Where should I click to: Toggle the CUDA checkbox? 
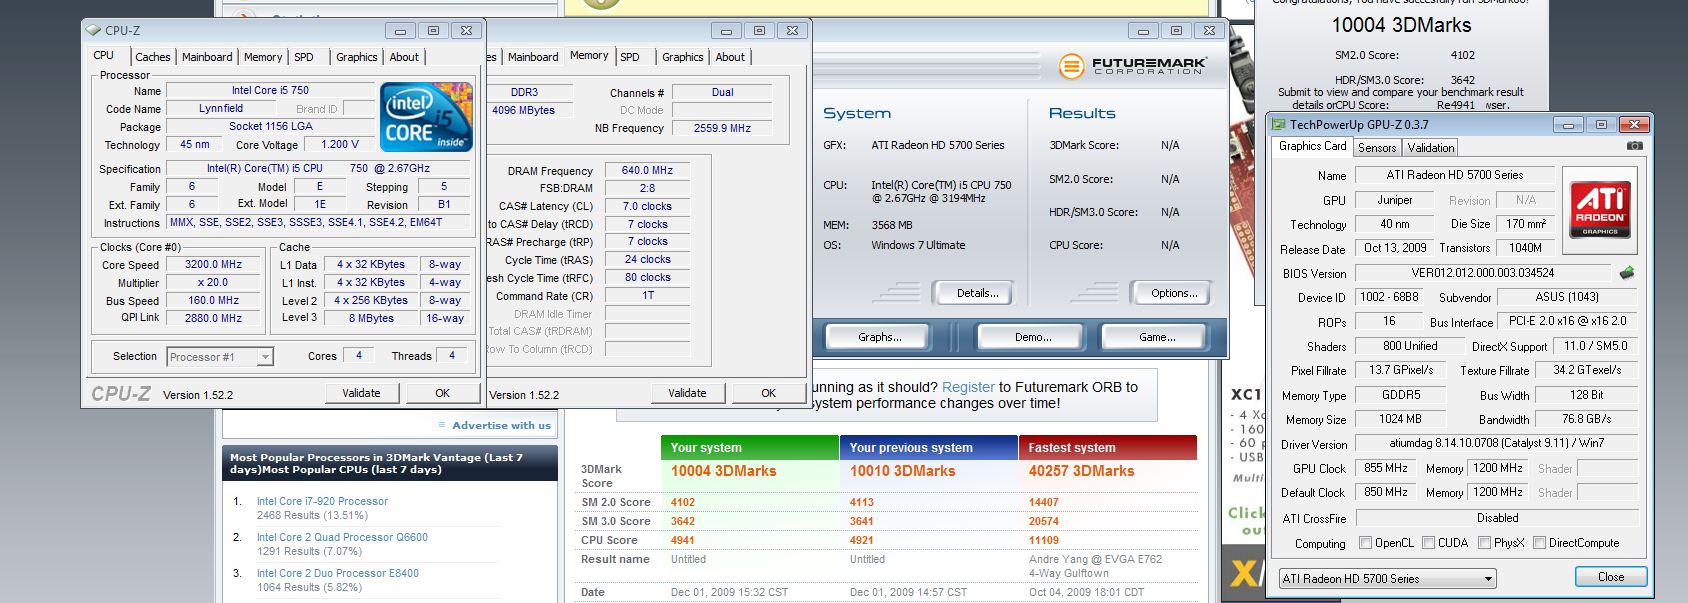pyautogui.click(x=1428, y=543)
